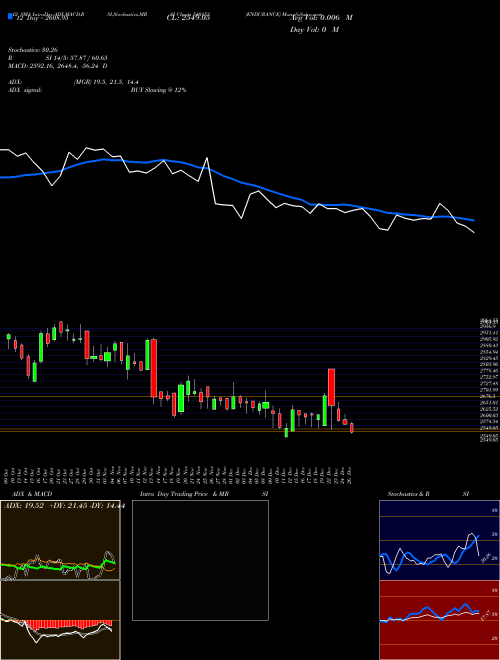
Task: Click the '(MGR) 19.5, 21.5, 14.4' ADX values
Action: point(106,82)
